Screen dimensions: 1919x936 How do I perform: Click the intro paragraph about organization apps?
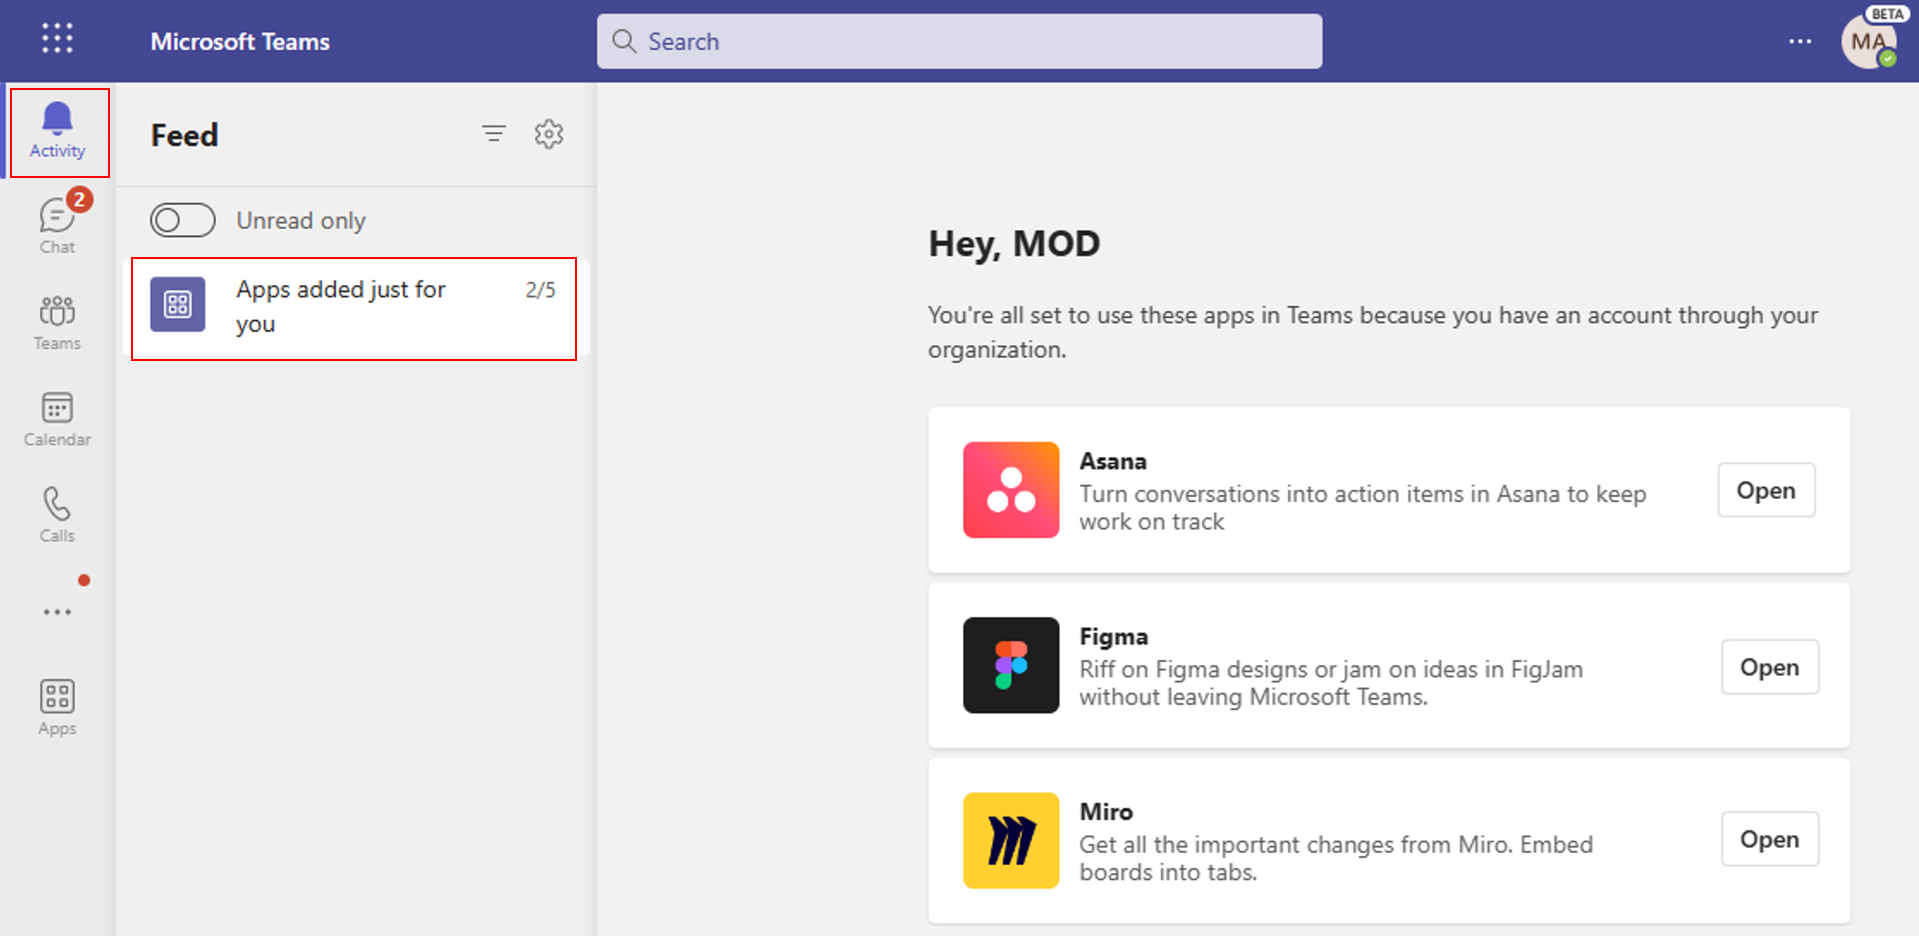(x=1373, y=332)
